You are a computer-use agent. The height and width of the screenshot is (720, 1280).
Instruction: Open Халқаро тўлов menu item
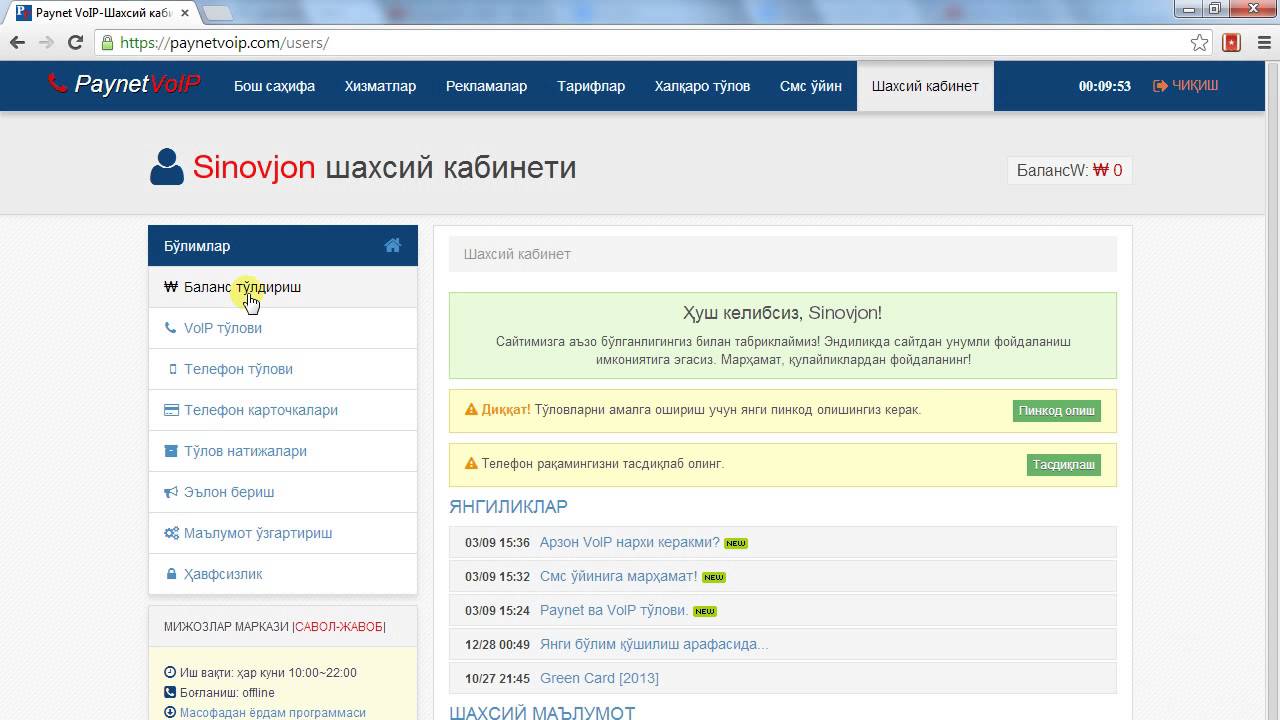tap(702, 86)
